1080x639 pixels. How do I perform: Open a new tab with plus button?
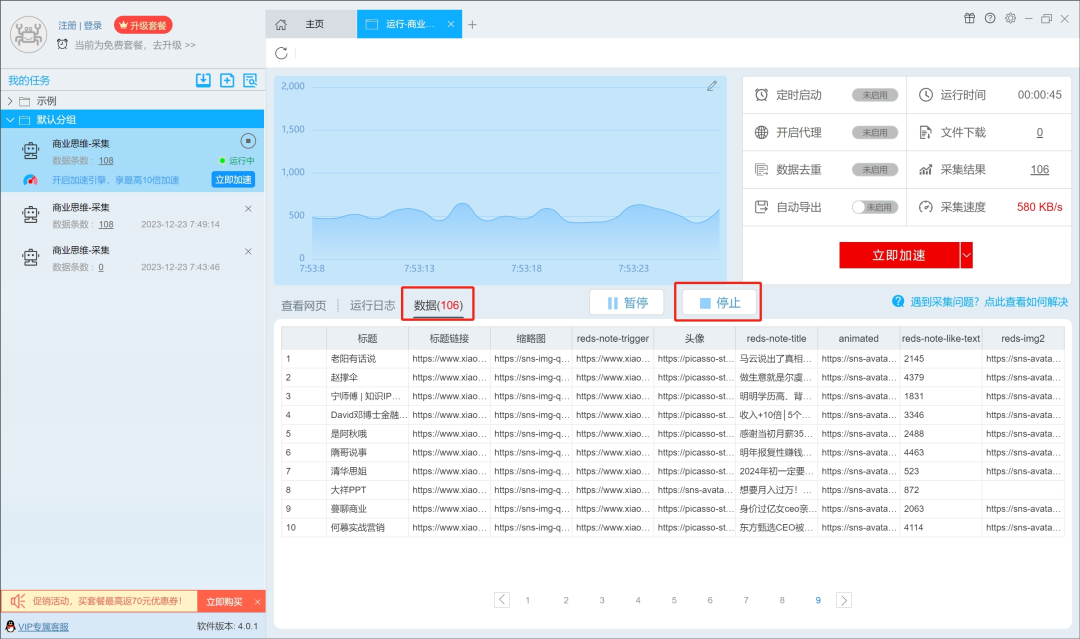coord(472,25)
